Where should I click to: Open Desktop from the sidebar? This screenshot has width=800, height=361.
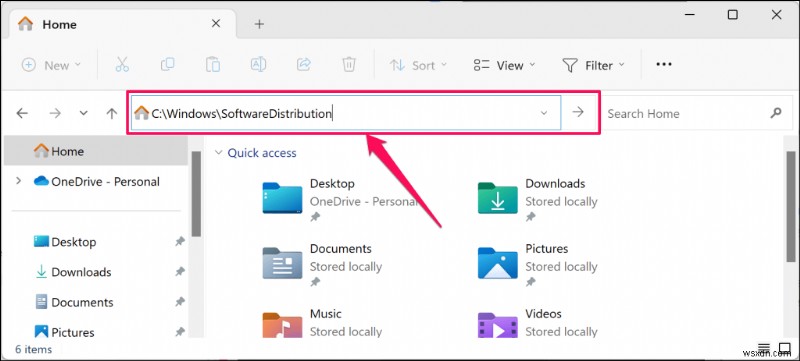pos(65,242)
